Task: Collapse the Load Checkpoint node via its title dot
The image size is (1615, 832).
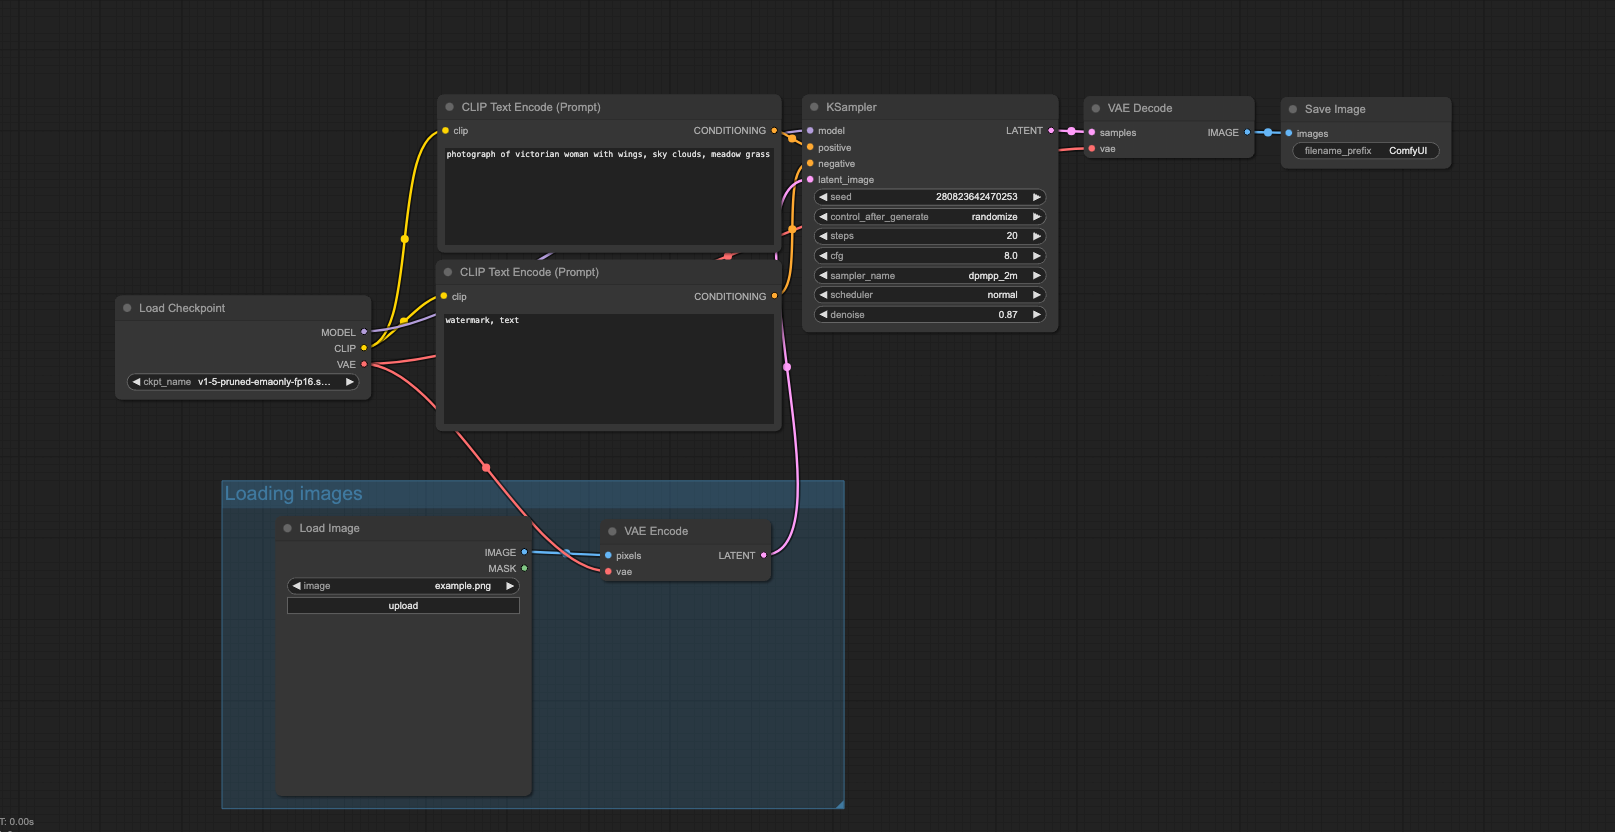Action: [x=127, y=308]
